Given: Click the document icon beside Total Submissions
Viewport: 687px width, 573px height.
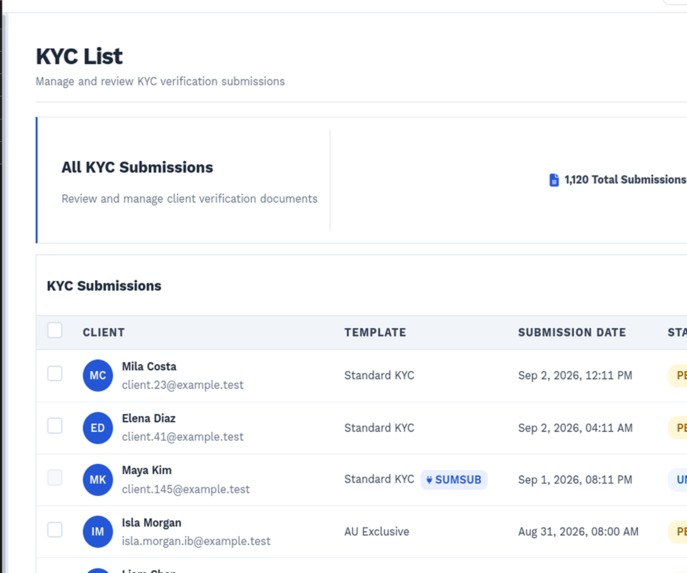Looking at the screenshot, I should [554, 180].
